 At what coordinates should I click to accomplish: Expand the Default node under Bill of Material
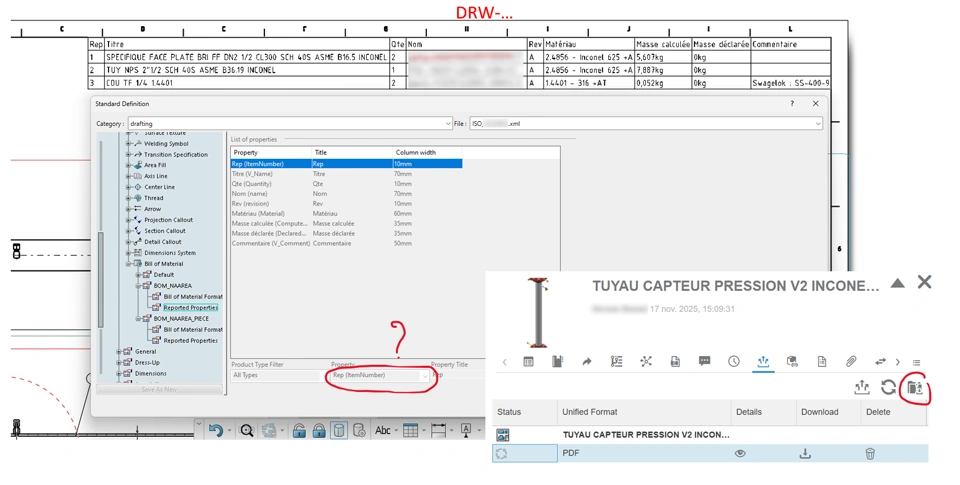138,275
